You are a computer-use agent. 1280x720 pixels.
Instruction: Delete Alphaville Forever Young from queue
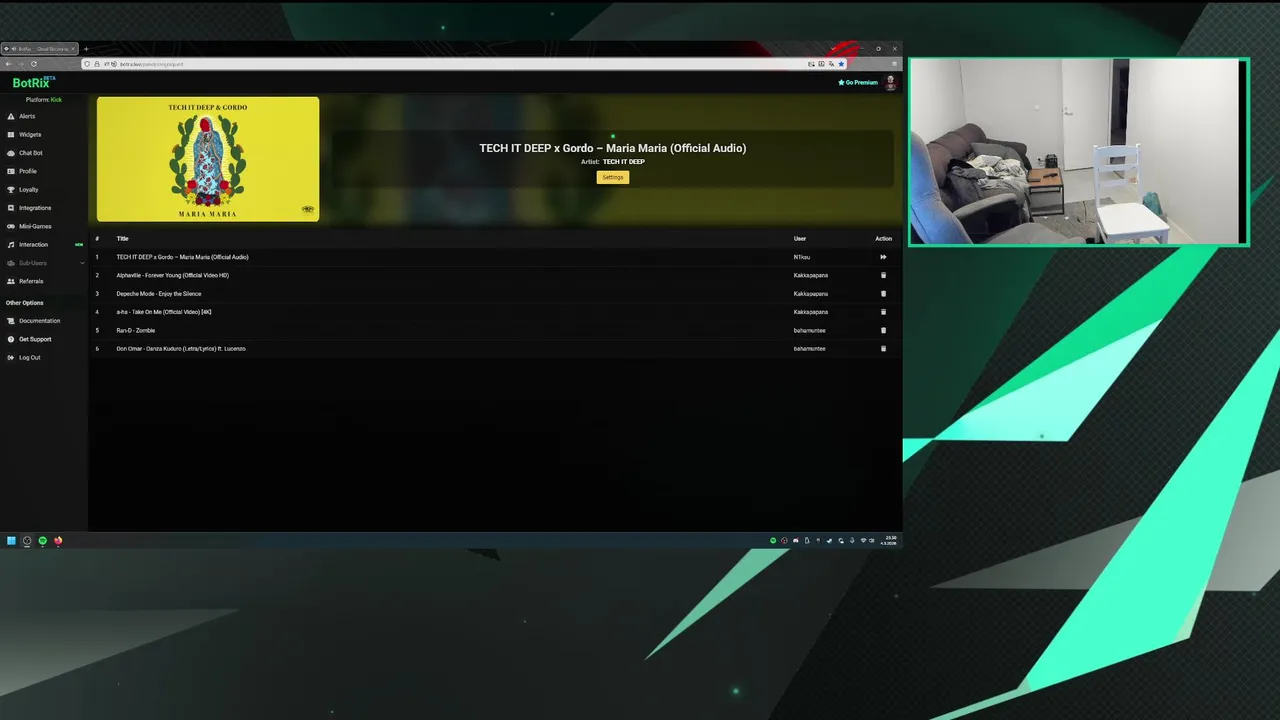883,275
